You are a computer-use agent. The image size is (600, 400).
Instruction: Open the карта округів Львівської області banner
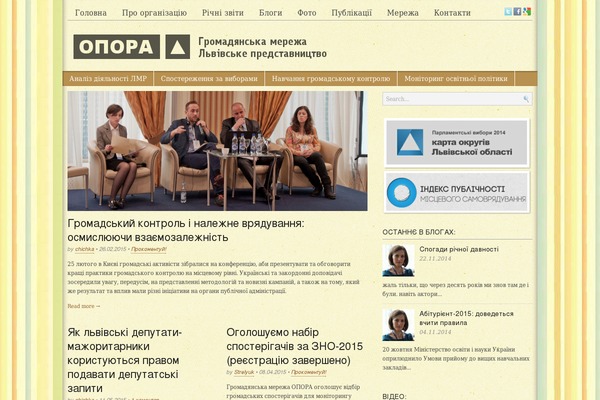457,142
